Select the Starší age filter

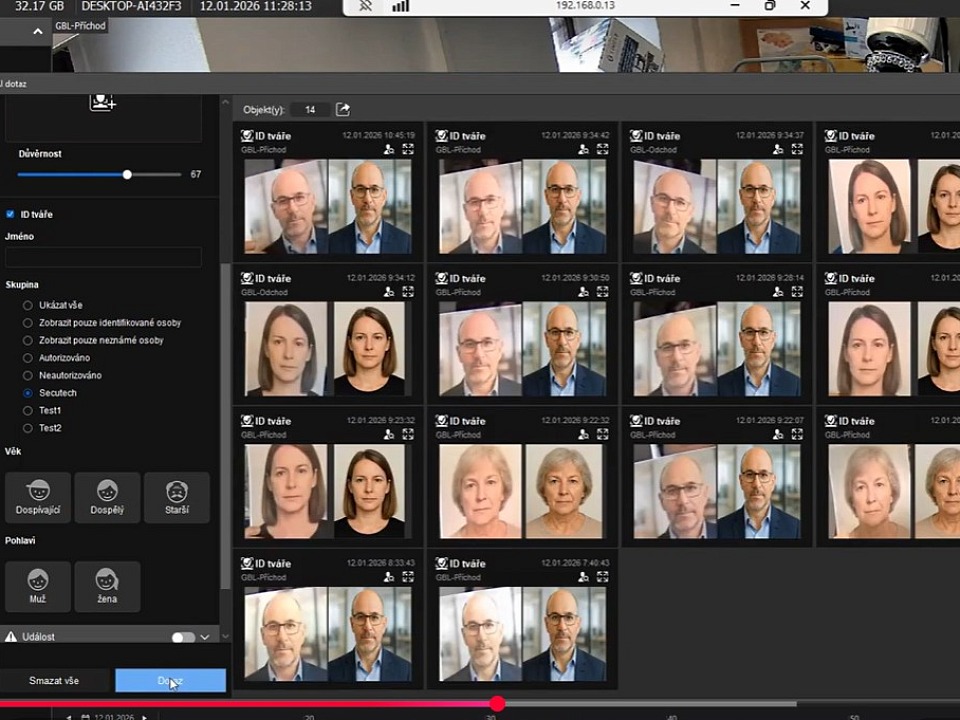pyautogui.click(x=176, y=497)
